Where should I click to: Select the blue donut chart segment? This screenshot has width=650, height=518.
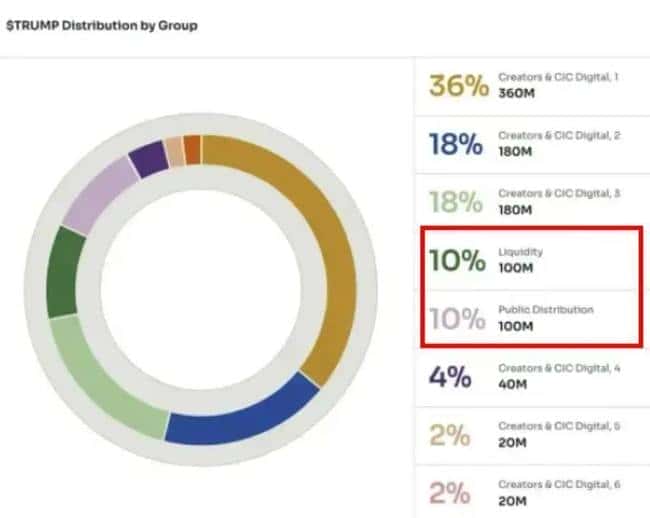pyautogui.click(x=240, y=426)
